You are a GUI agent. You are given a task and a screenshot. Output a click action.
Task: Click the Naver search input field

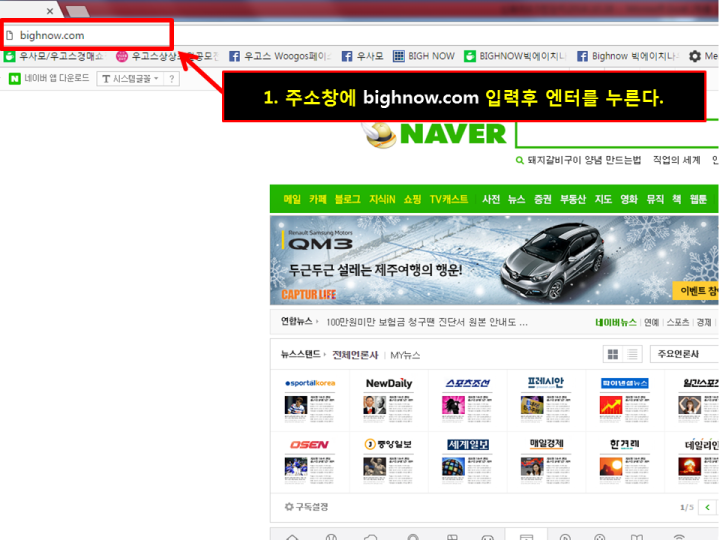[617, 135]
